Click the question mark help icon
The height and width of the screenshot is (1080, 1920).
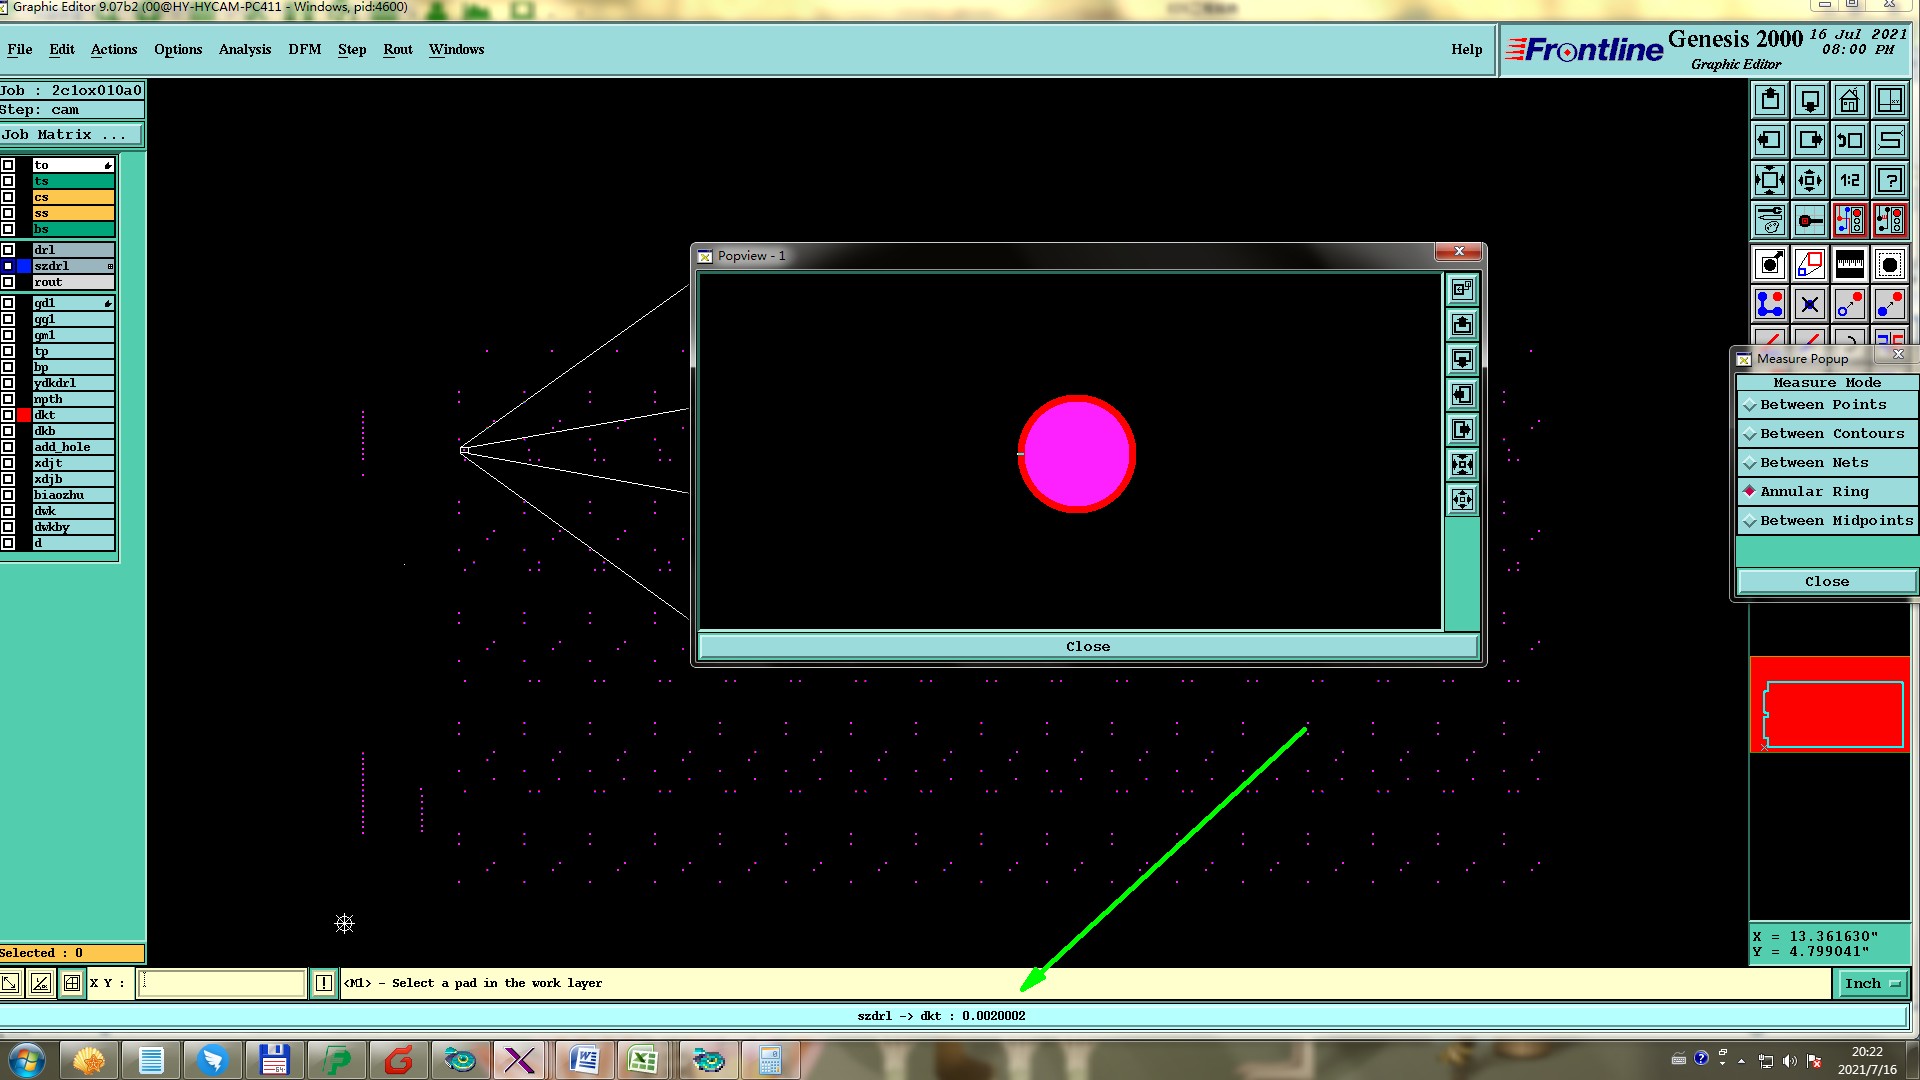point(1890,180)
